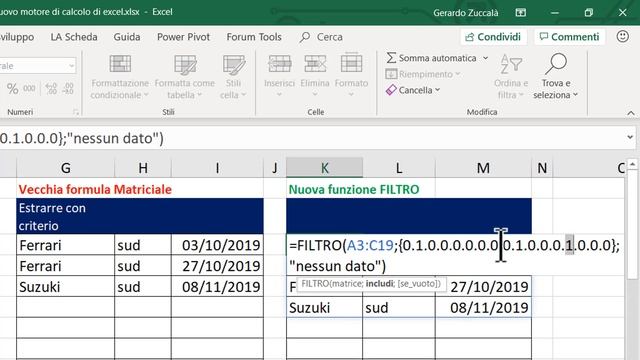Click 'Nuova funzione FILTRO' heading cell
This screenshot has height=360, width=640.
pos(354,189)
